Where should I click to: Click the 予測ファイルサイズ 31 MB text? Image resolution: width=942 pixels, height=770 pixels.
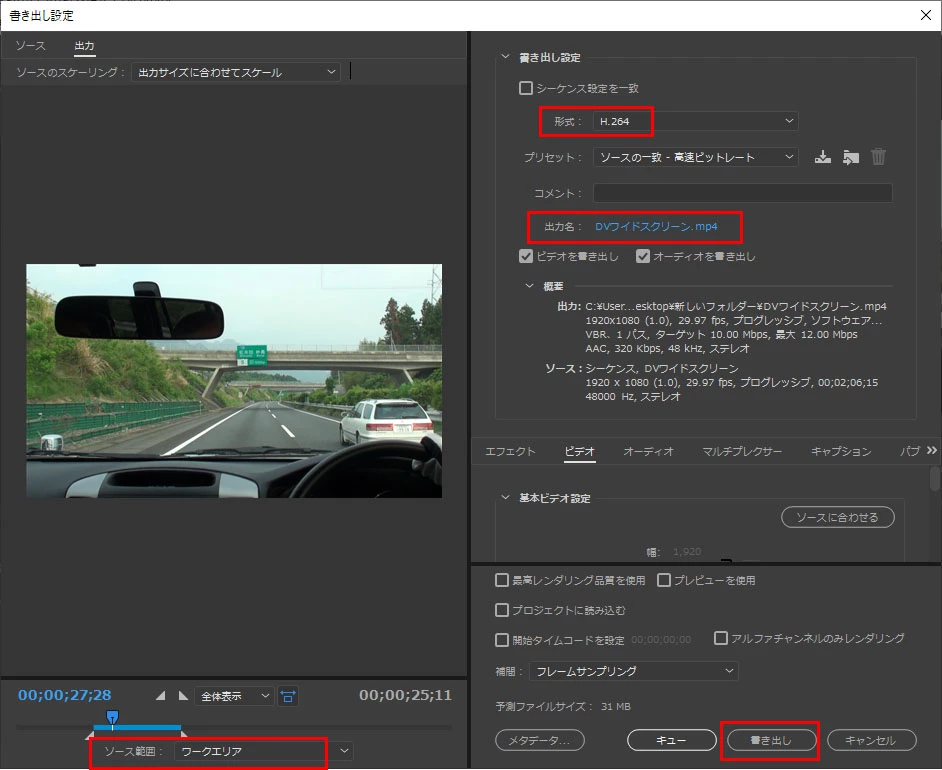point(563,706)
